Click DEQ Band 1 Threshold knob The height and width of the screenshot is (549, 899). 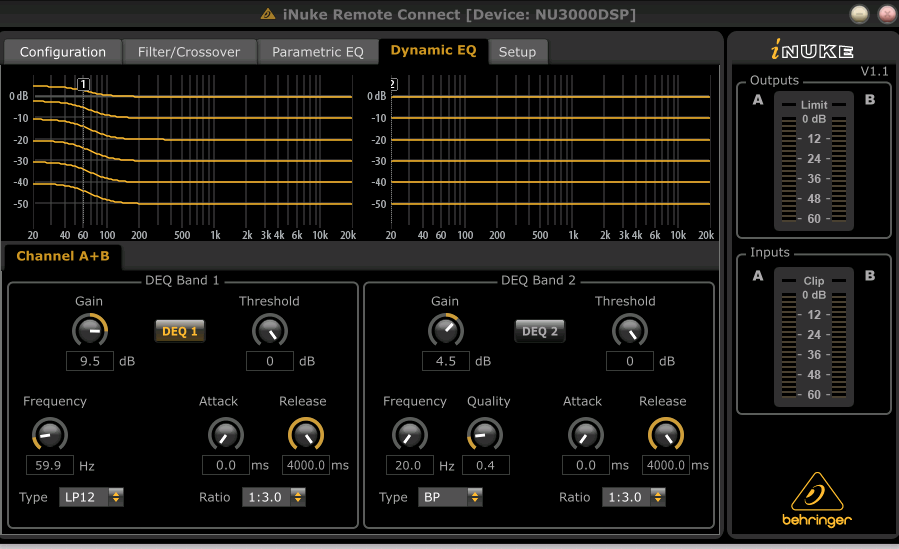point(269,331)
